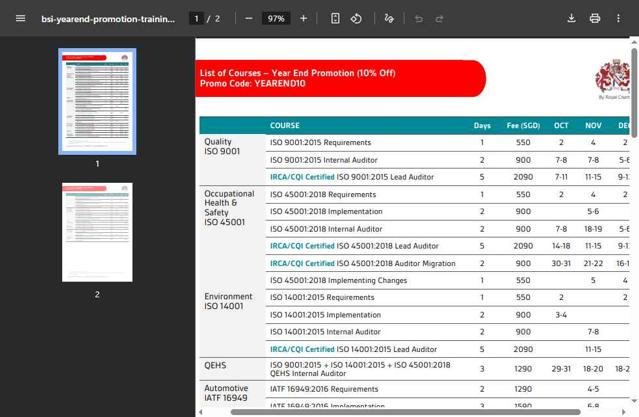Click 'ISO 14001:2015 Requirements' course

[x=322, y=298]
